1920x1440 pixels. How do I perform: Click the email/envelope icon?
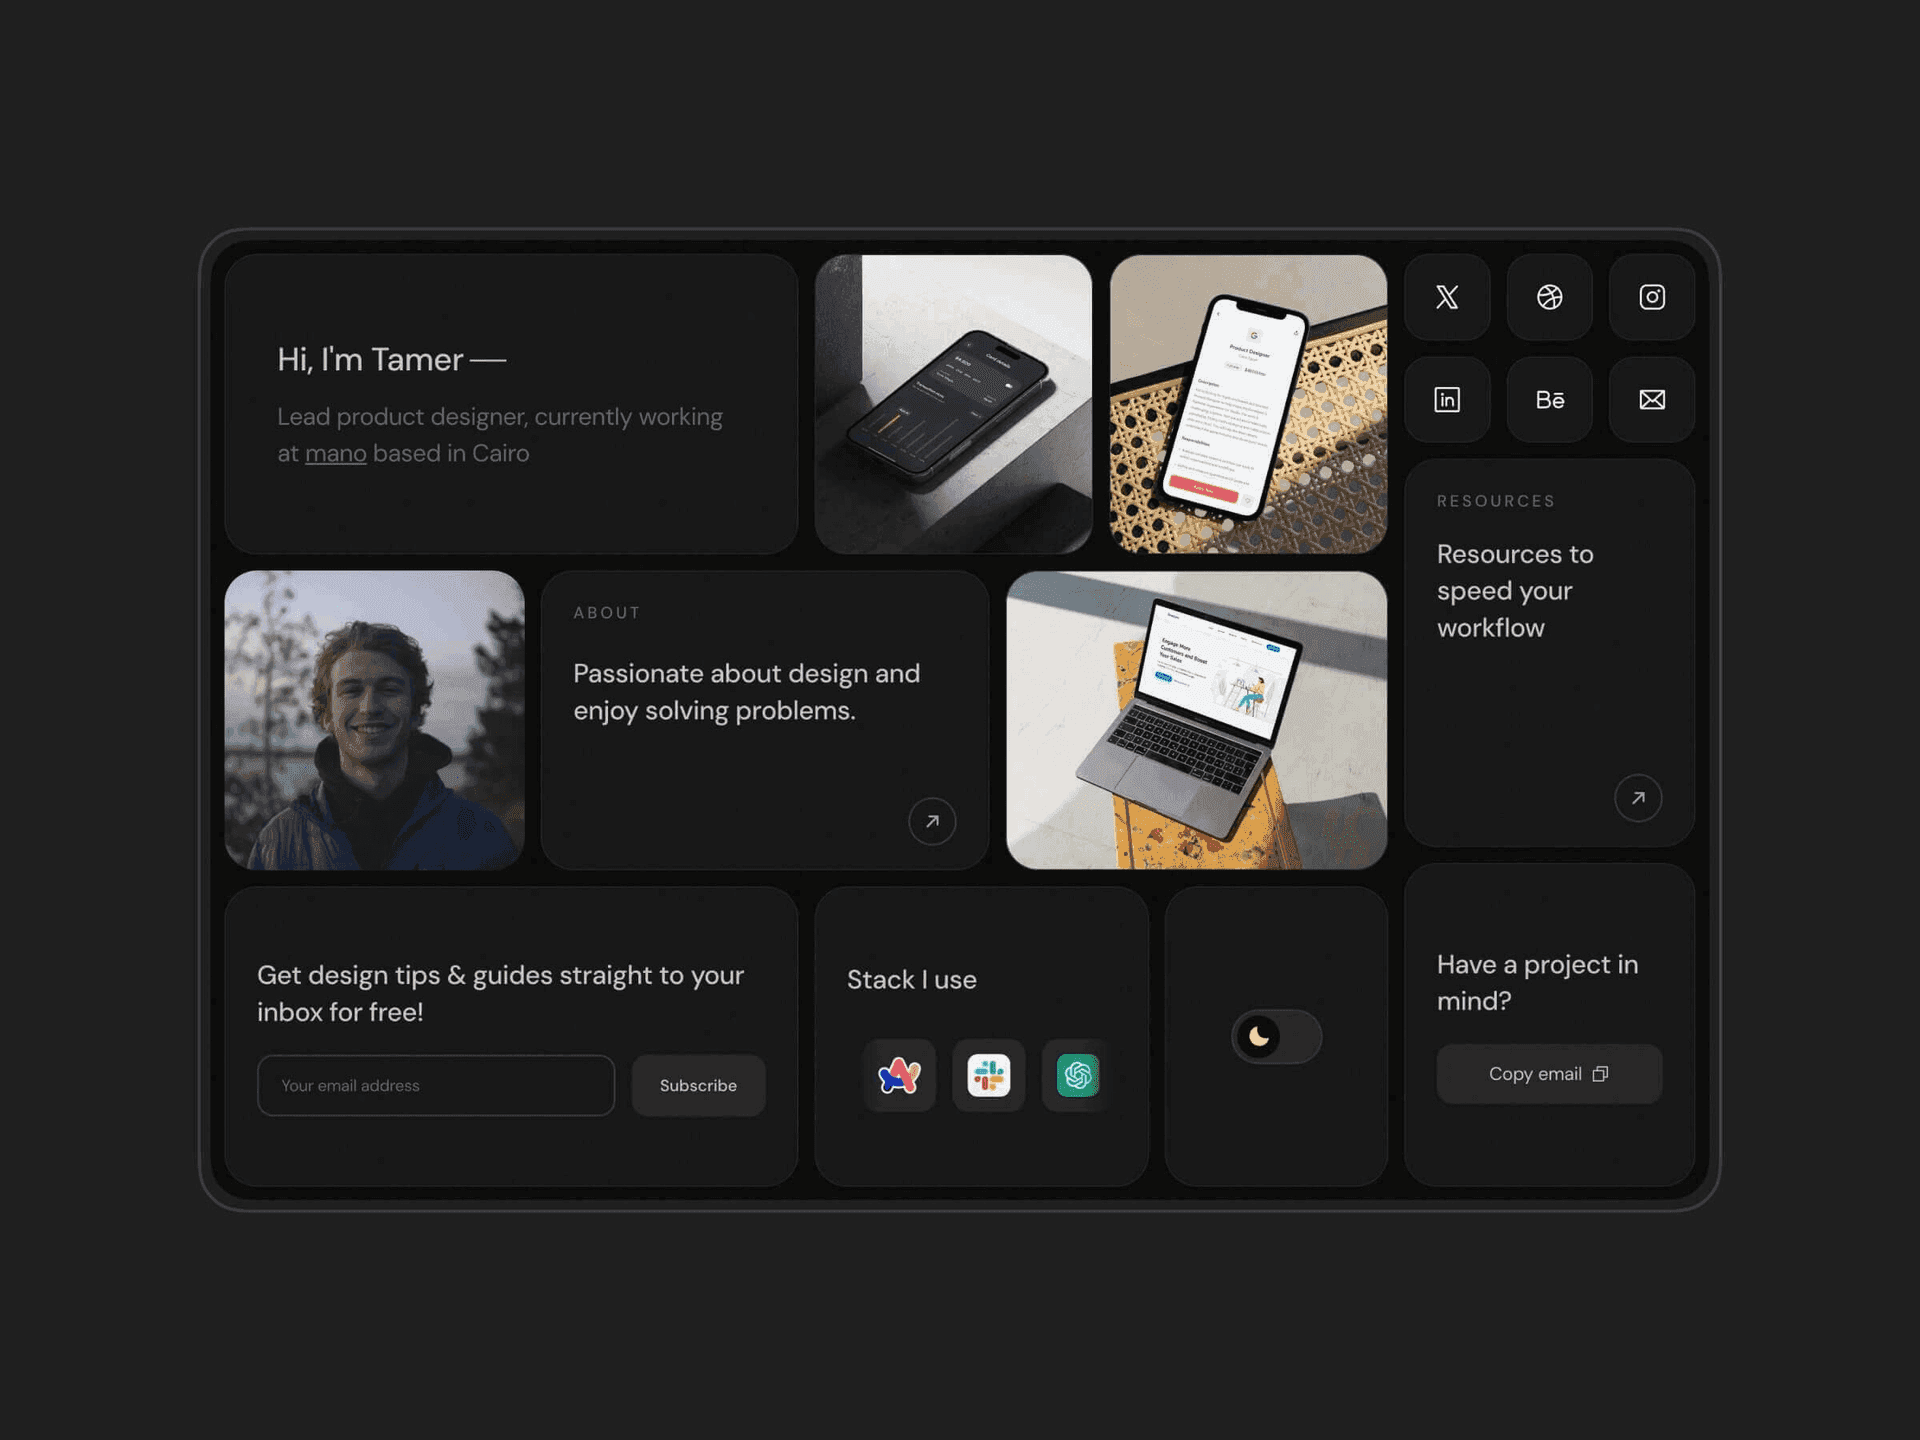click(x=1652, y=399)
